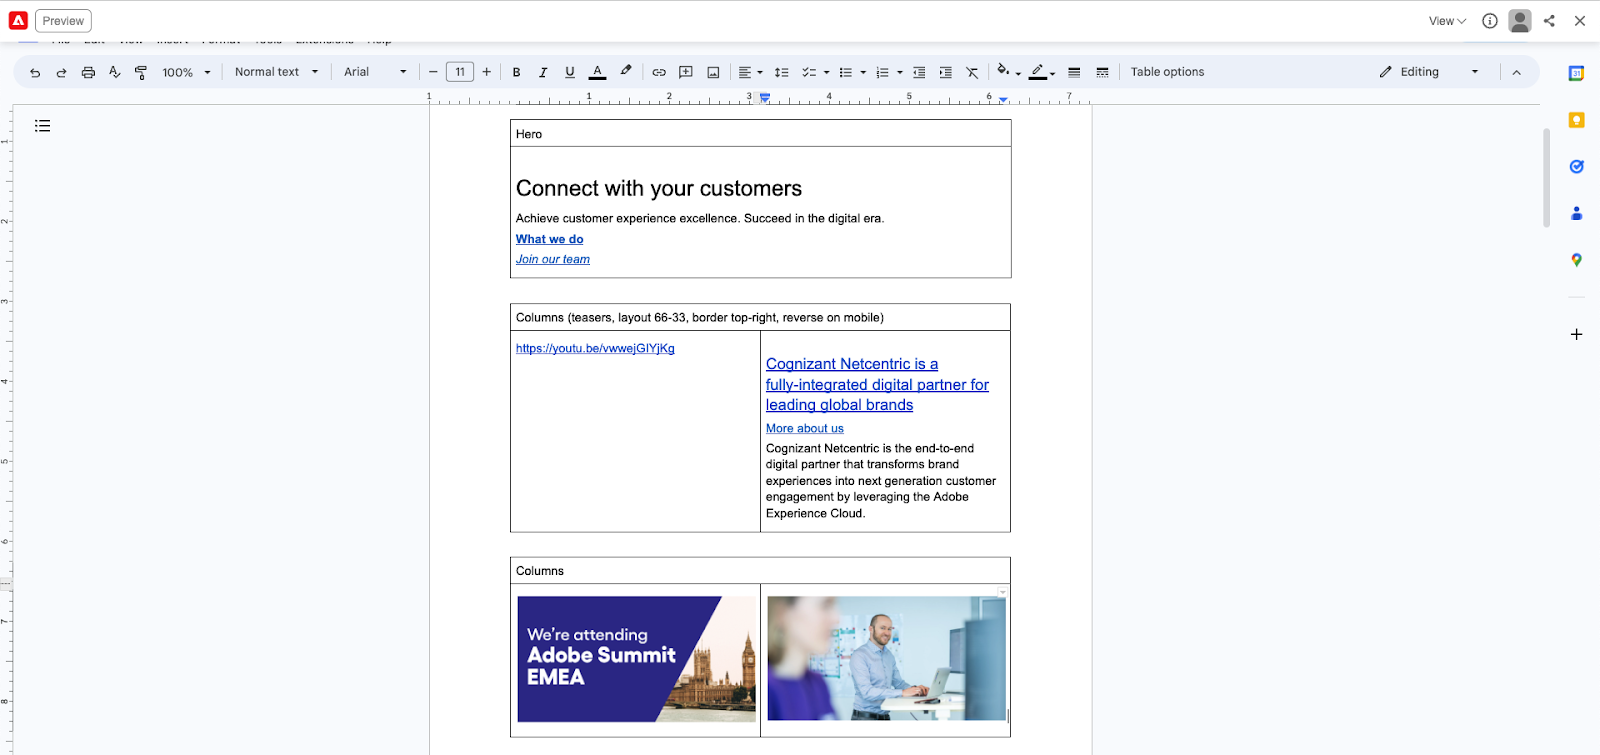Follow the "More about us" link
This screenshot has width=1600, height=755.
pos(804,428)
